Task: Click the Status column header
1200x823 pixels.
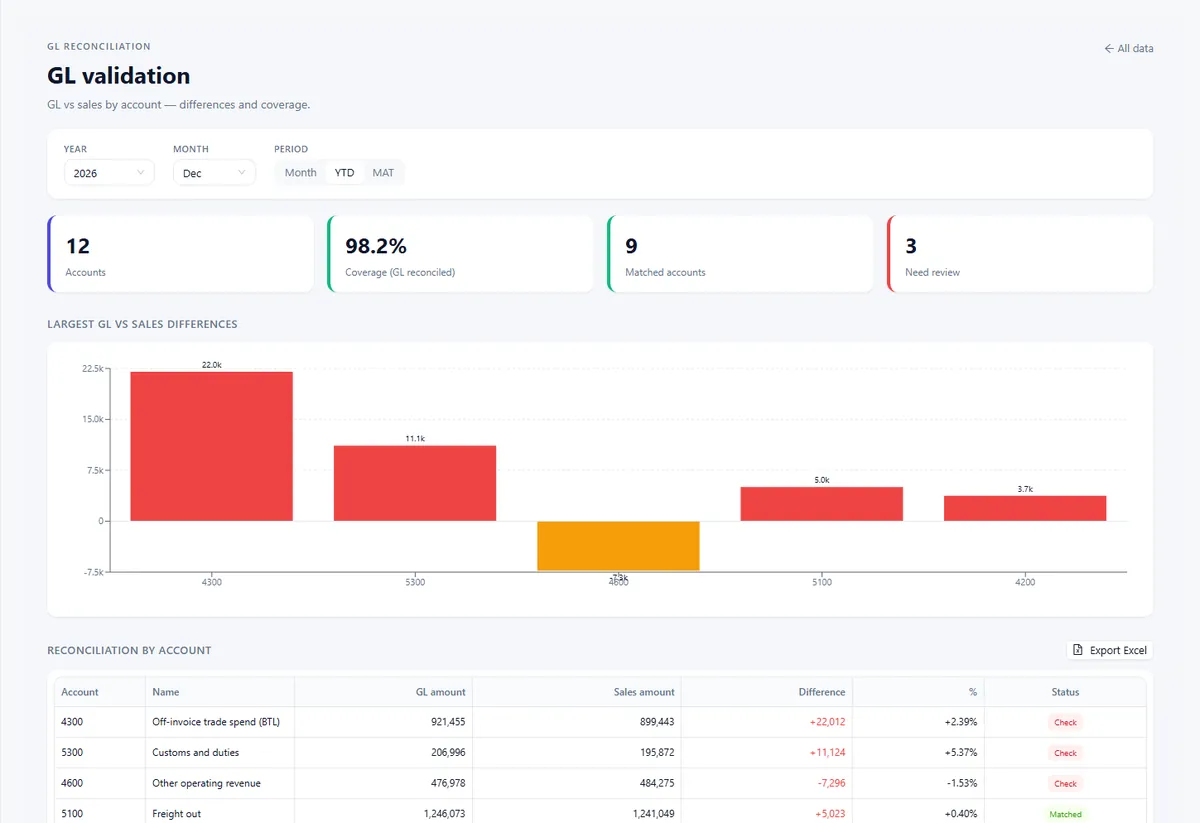Action: (1065, 692)
